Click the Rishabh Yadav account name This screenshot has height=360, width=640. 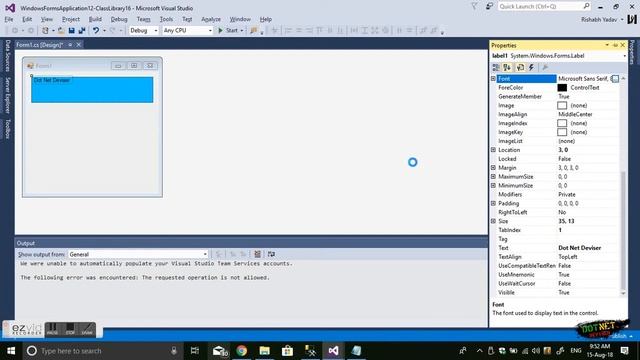coord(599,19)
